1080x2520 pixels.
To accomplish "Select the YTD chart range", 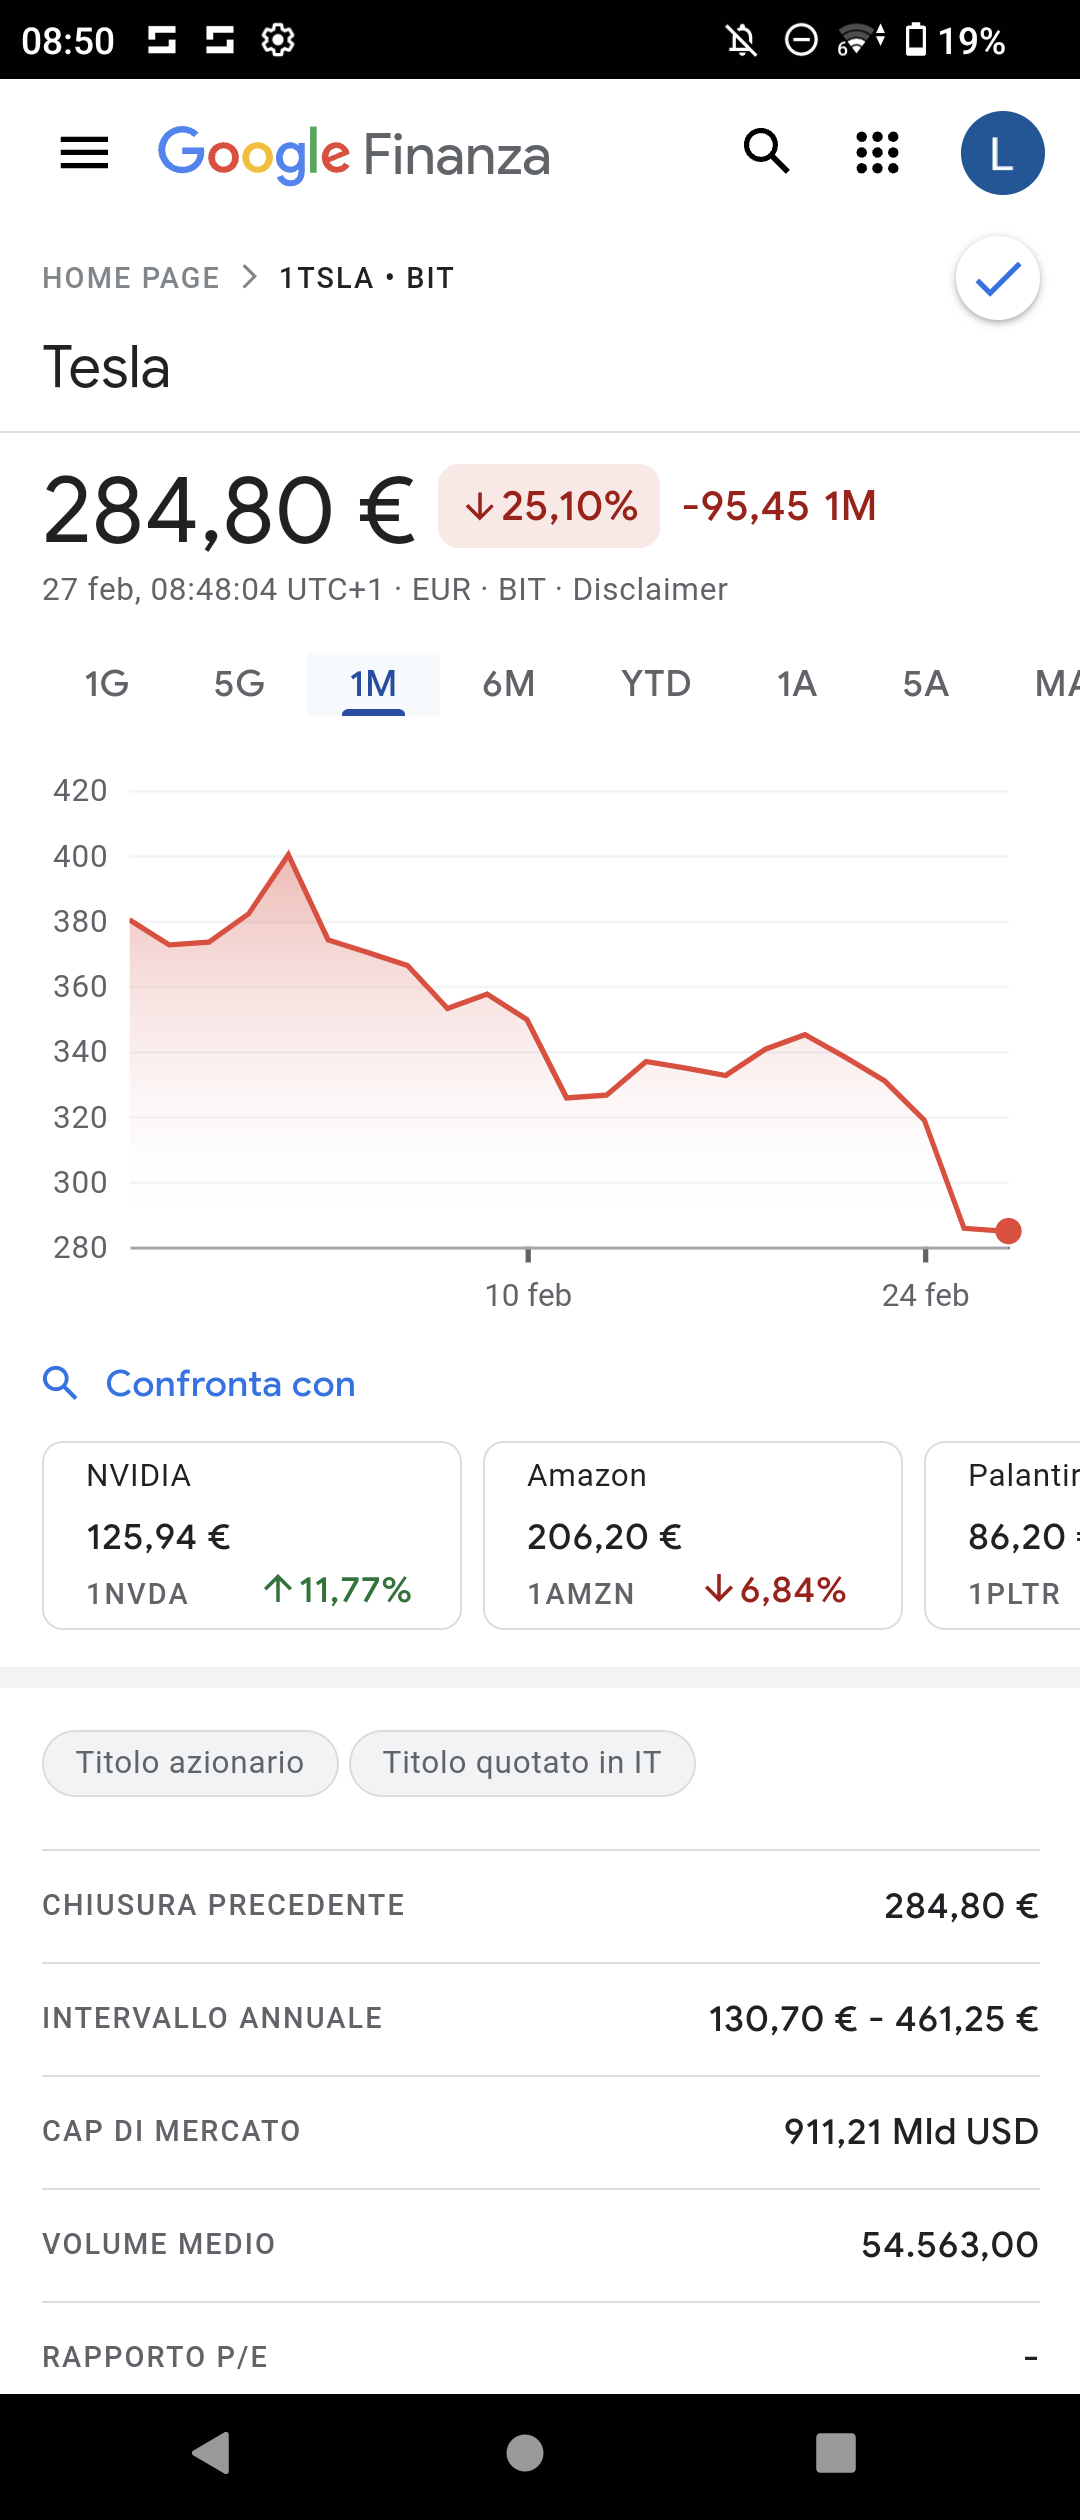I will point(656,684).
